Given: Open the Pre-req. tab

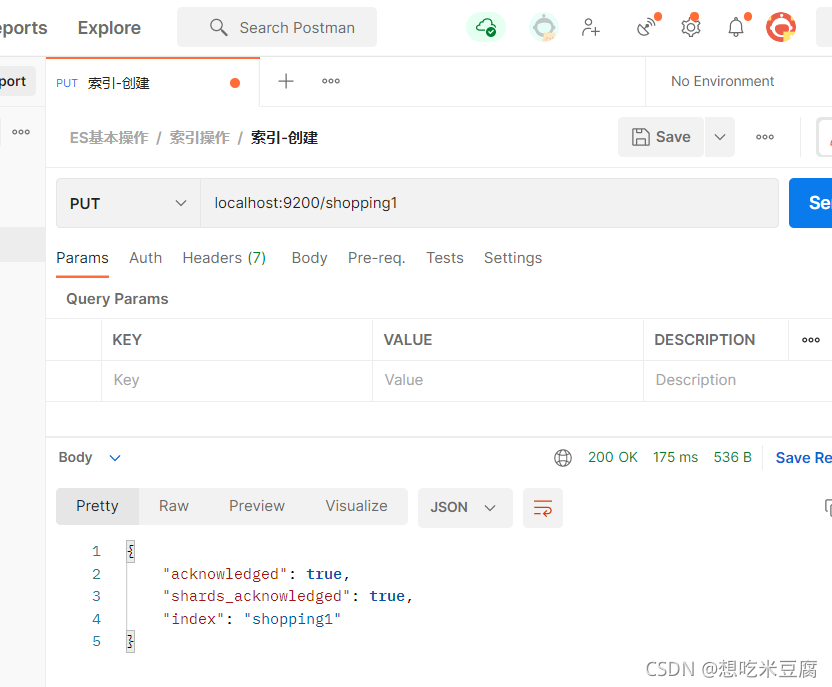Looking at the screenshot, I should point(376,258).
